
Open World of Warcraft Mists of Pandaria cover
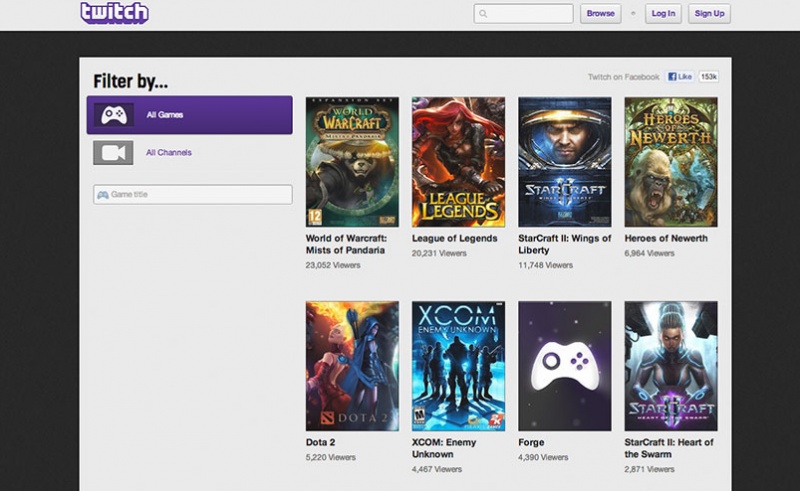coord(352,162)
